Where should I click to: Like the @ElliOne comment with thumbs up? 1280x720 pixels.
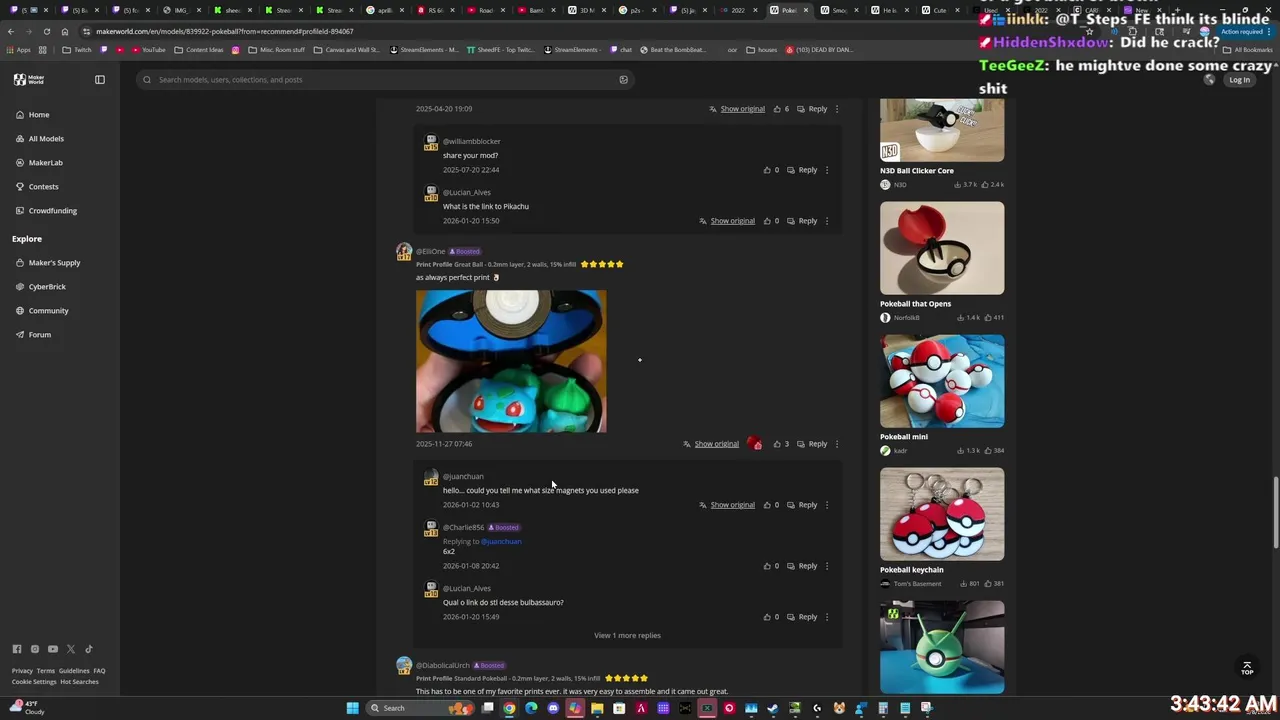point(777,444)
